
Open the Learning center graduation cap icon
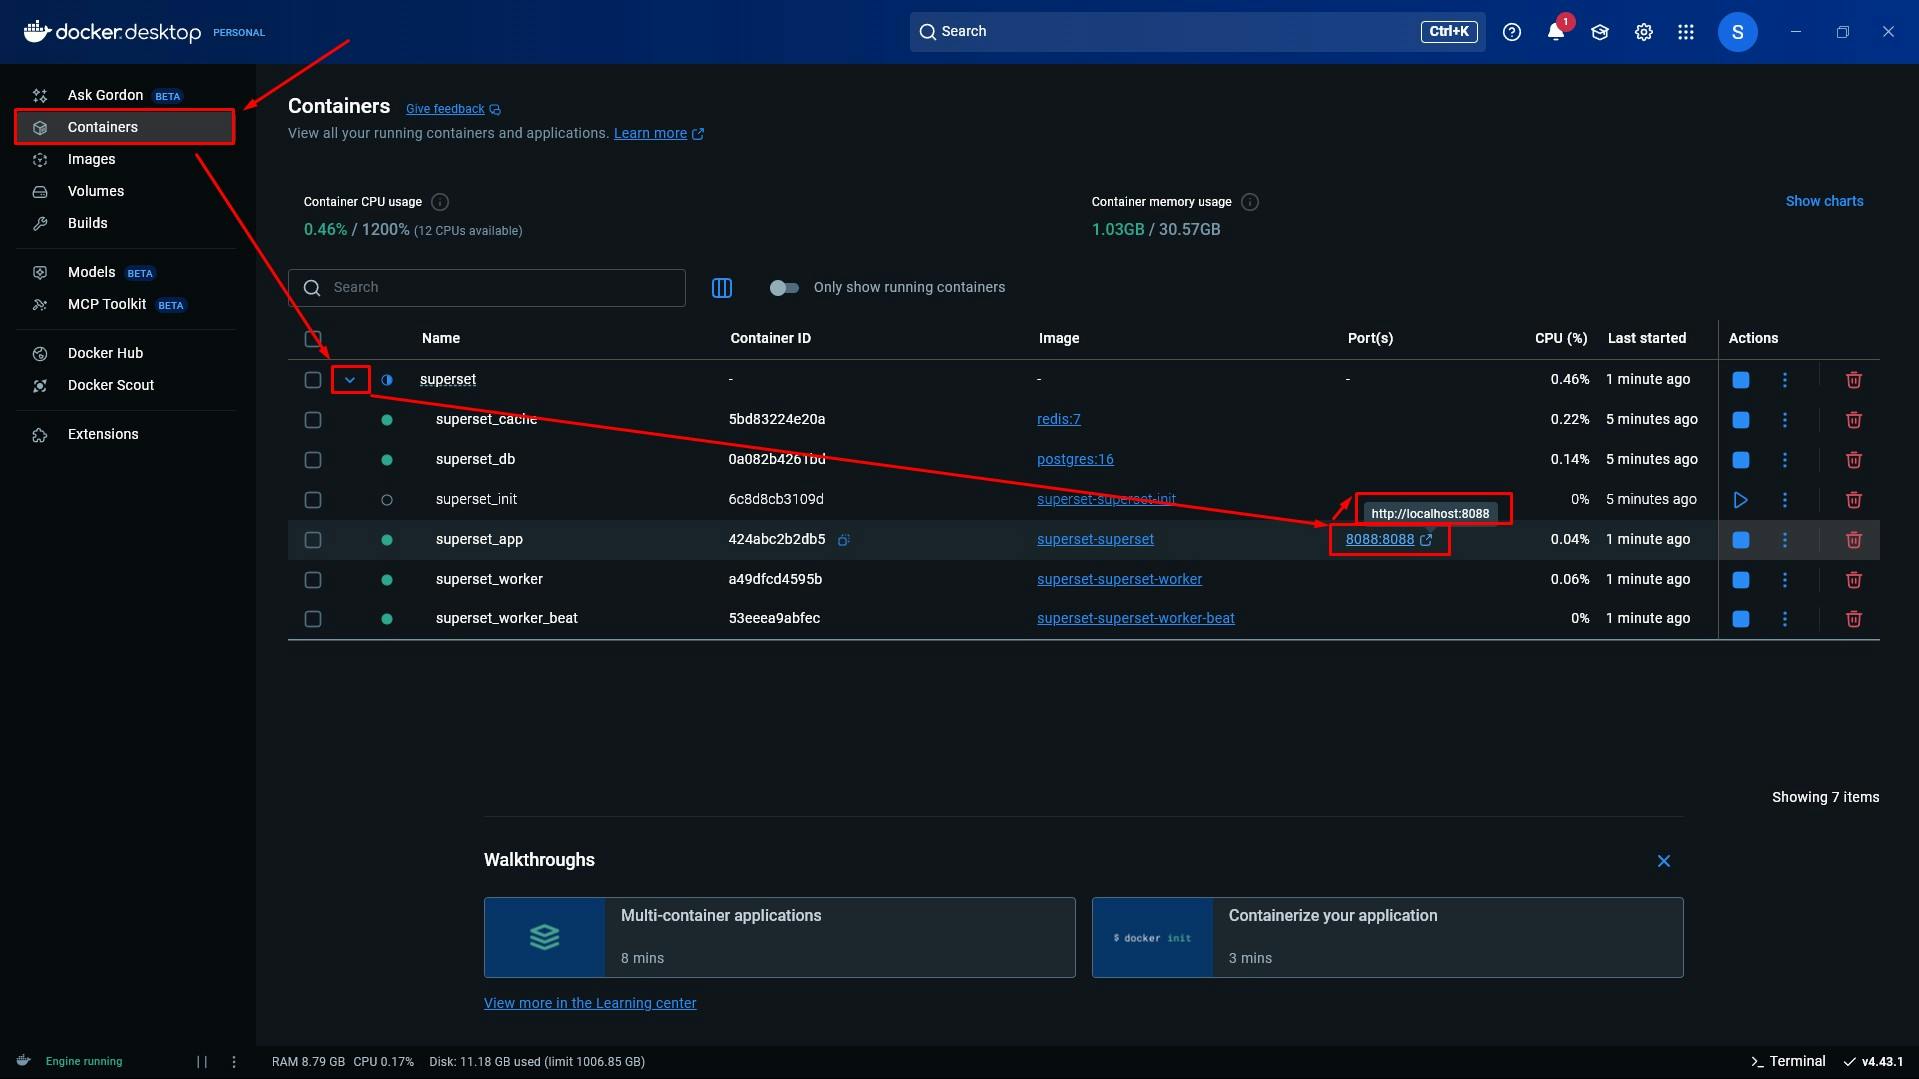(1600, 32)
